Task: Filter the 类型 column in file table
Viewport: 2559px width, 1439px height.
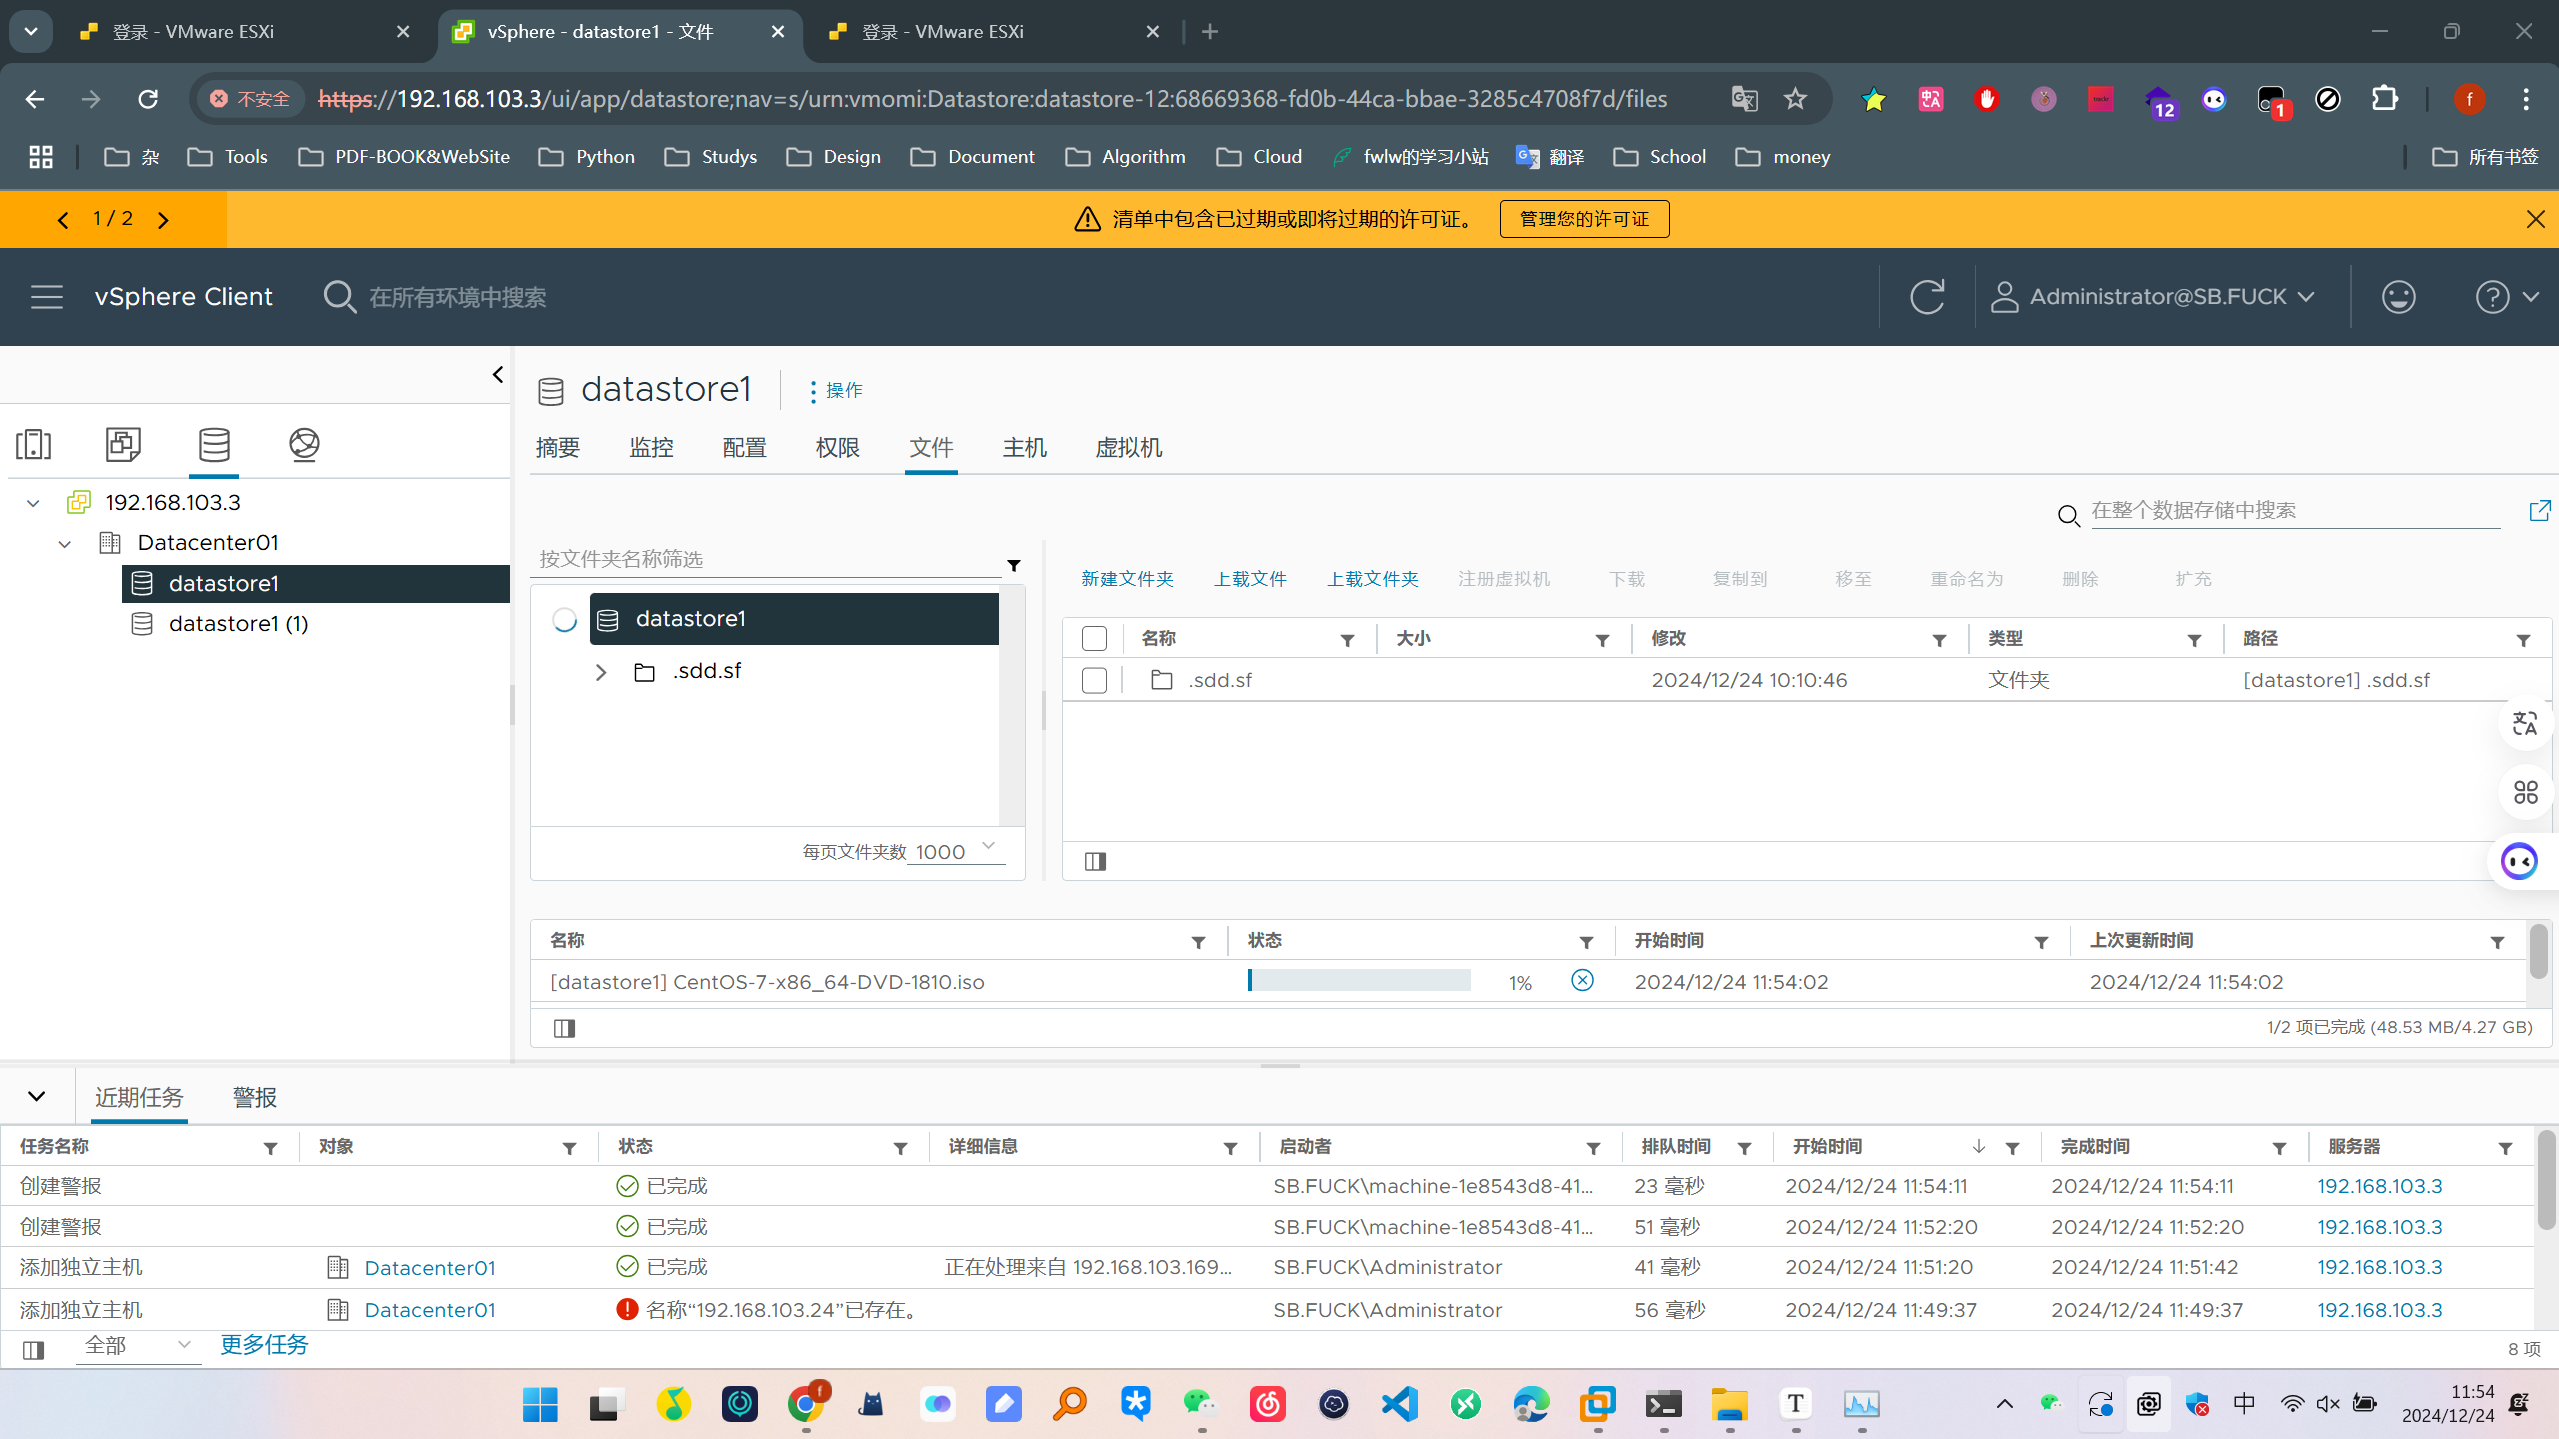Action: point(2194,641)
